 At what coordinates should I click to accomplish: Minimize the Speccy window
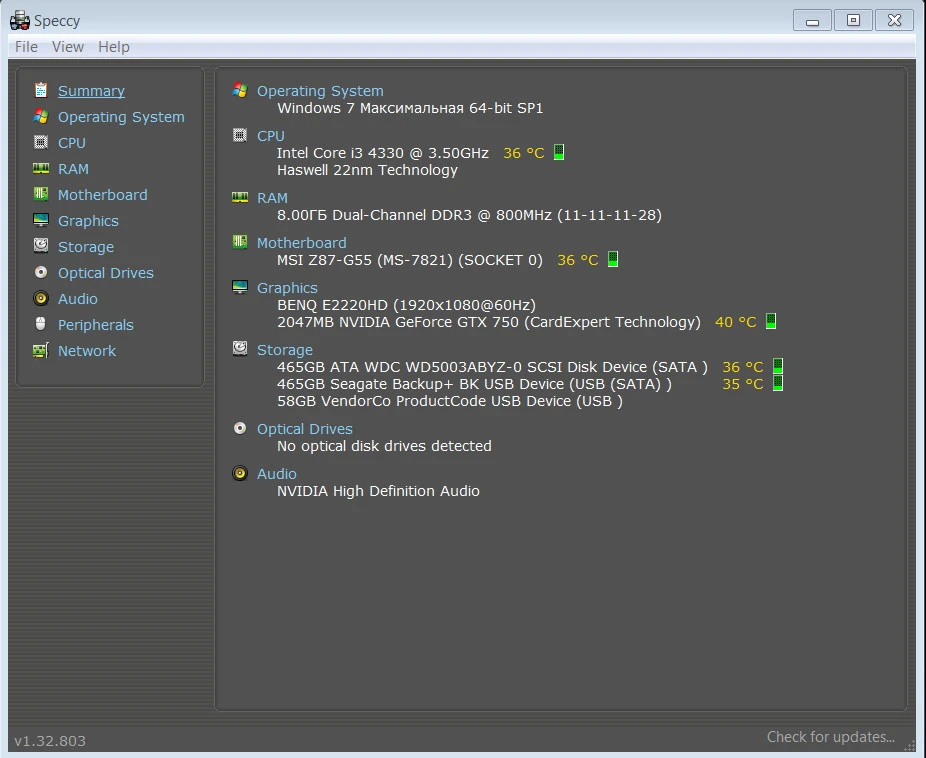[813, 20]
